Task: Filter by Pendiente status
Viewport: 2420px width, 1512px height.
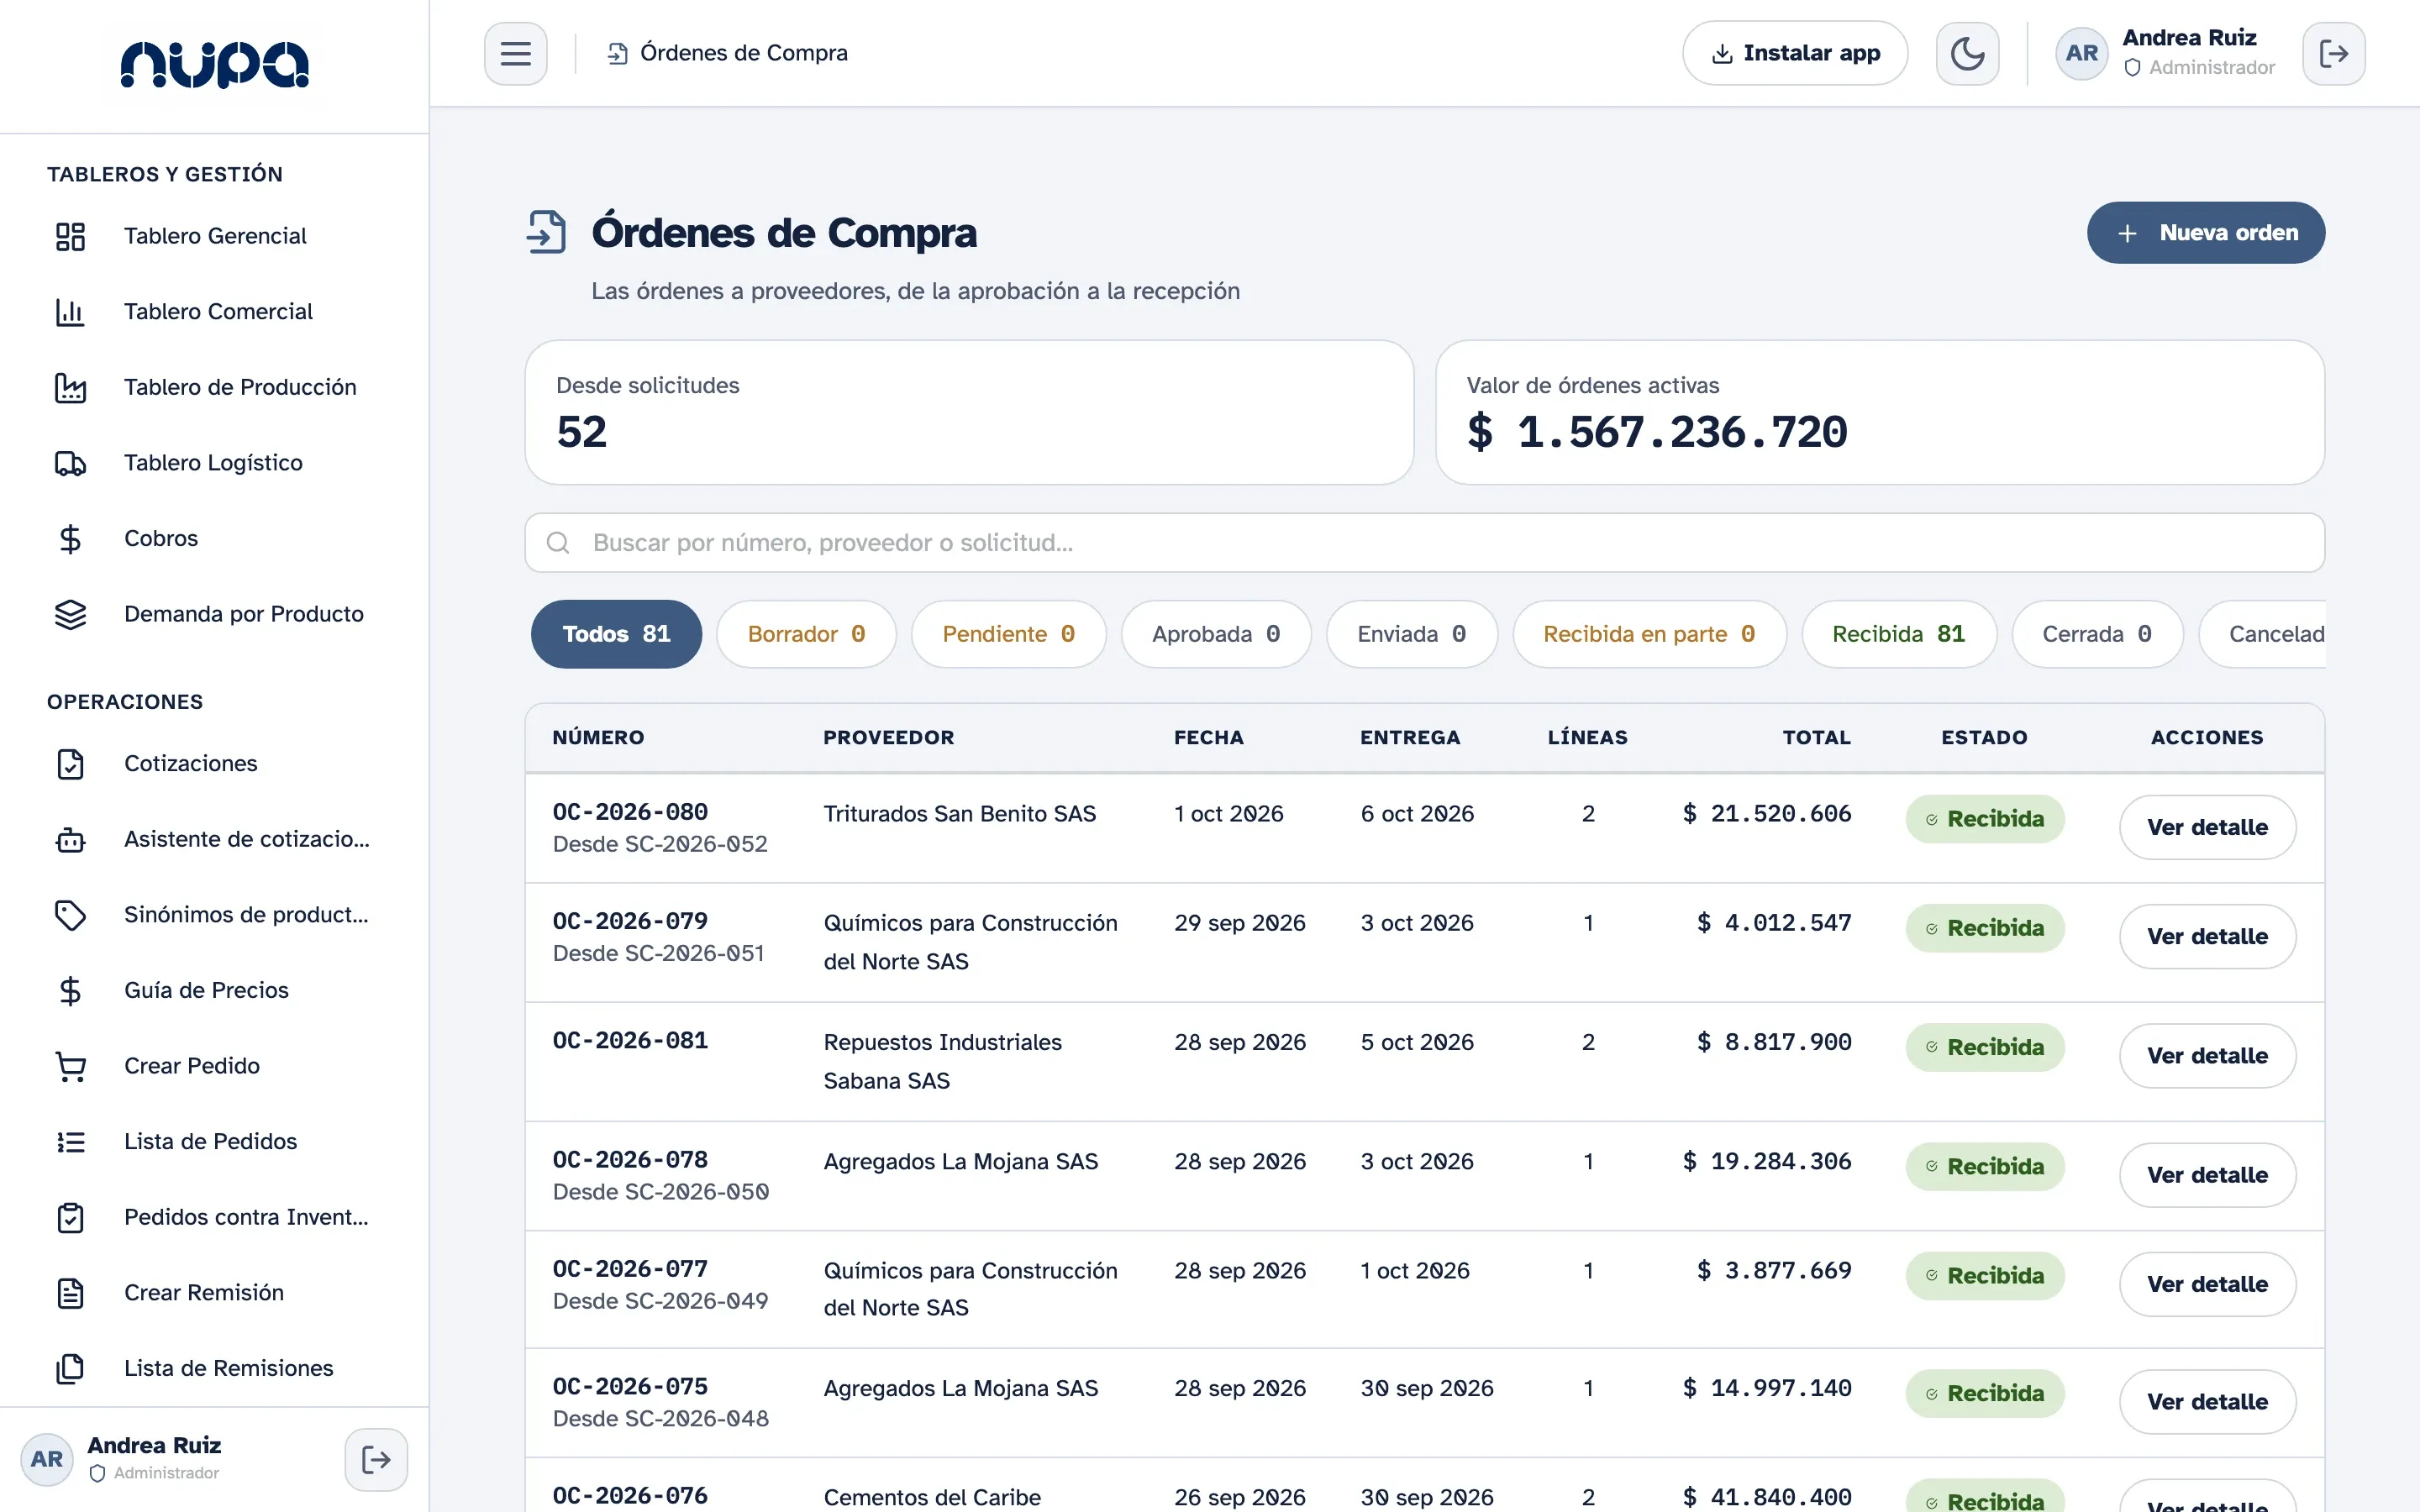Action: tap(1008, 634)
